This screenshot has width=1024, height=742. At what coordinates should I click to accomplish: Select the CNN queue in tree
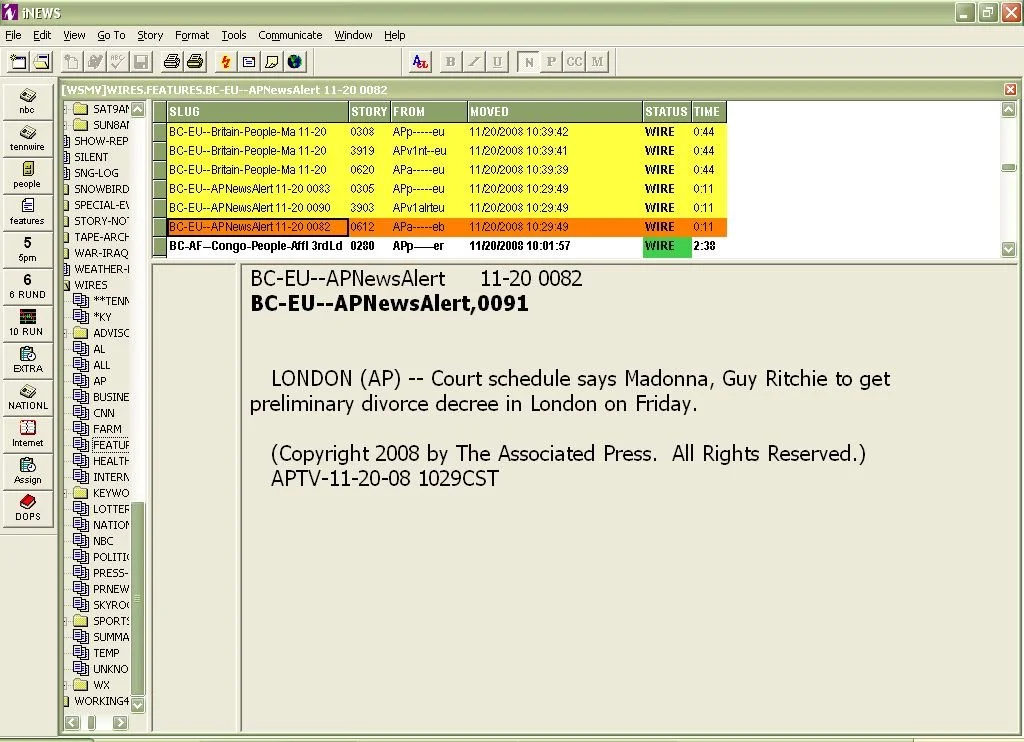pos(104,413)
